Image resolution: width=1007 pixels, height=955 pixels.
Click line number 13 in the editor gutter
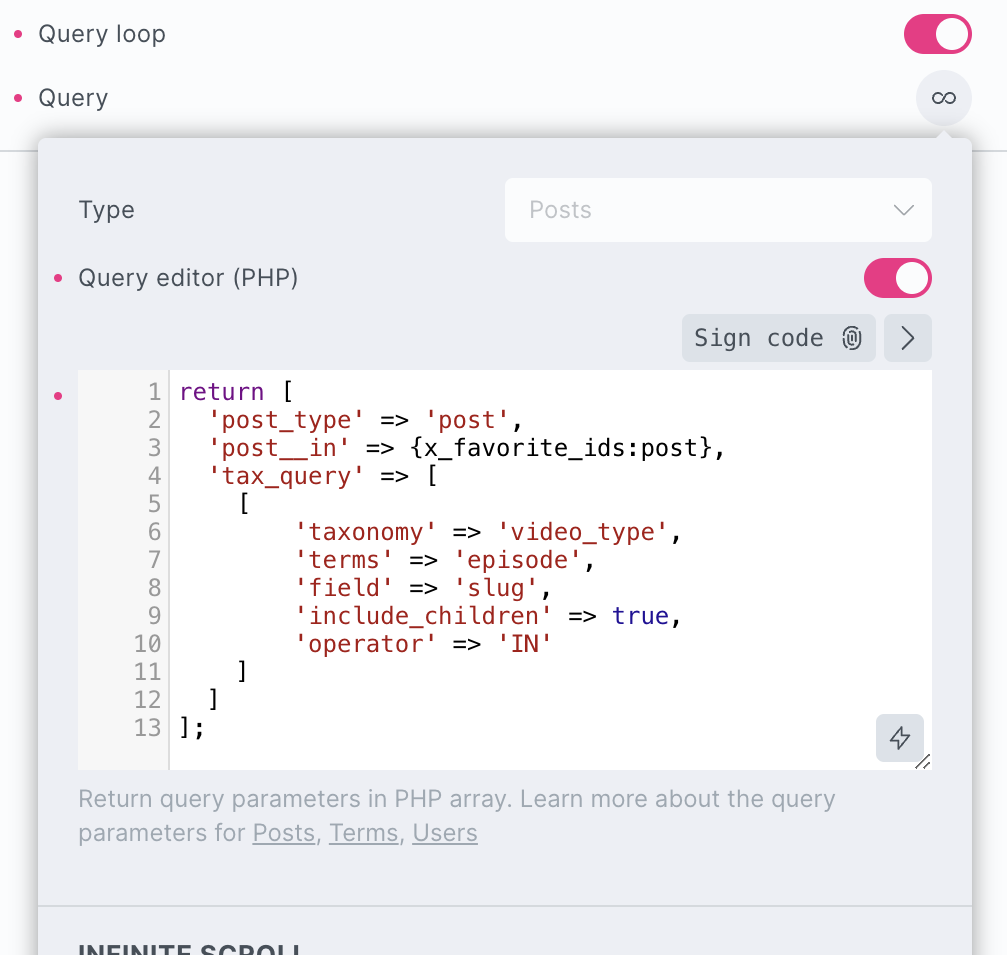[x=147, y=728]
